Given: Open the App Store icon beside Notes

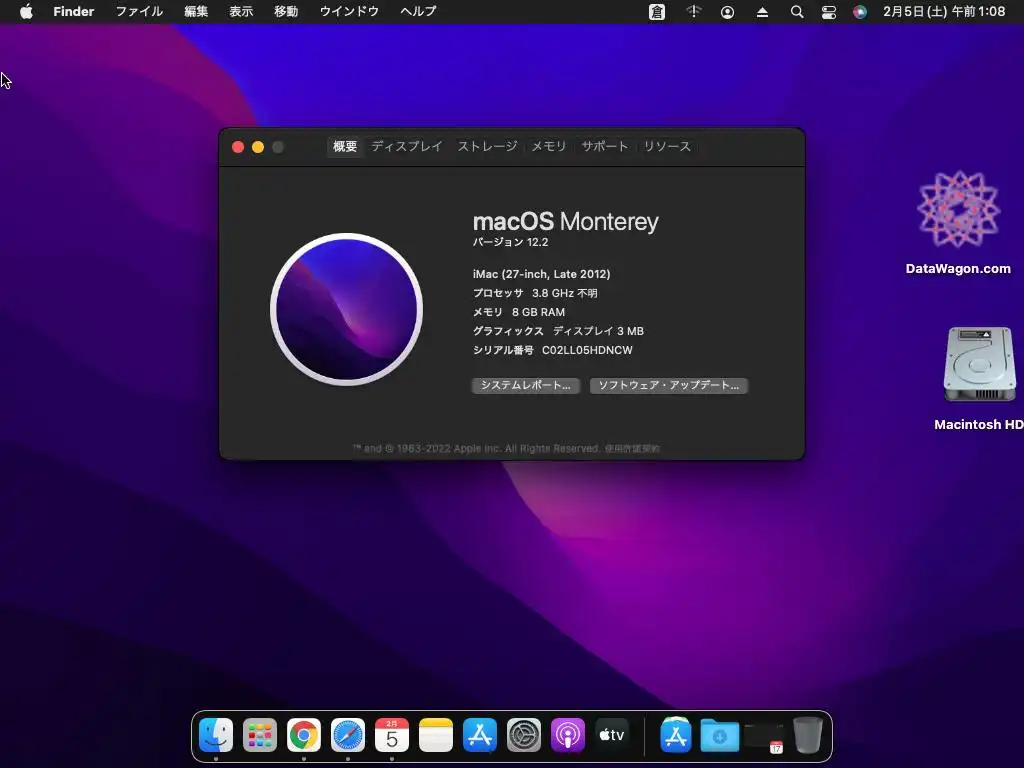Looking at the screenshot, I should point(480,735).
